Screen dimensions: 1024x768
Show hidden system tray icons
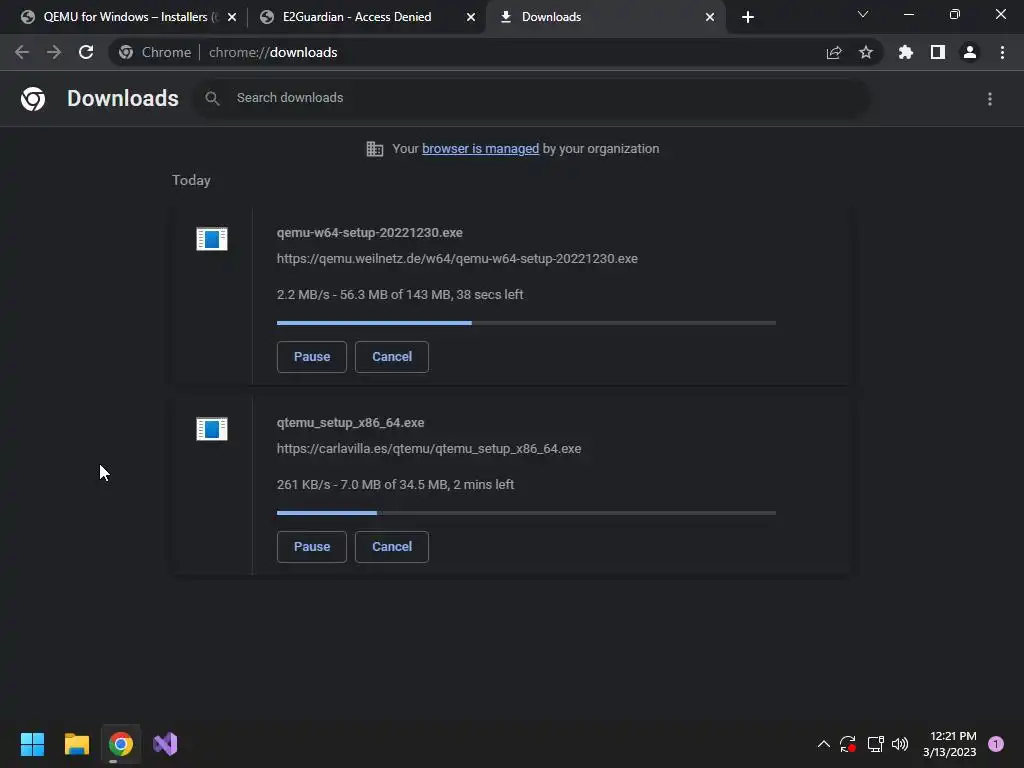click(x=824, y=744)
